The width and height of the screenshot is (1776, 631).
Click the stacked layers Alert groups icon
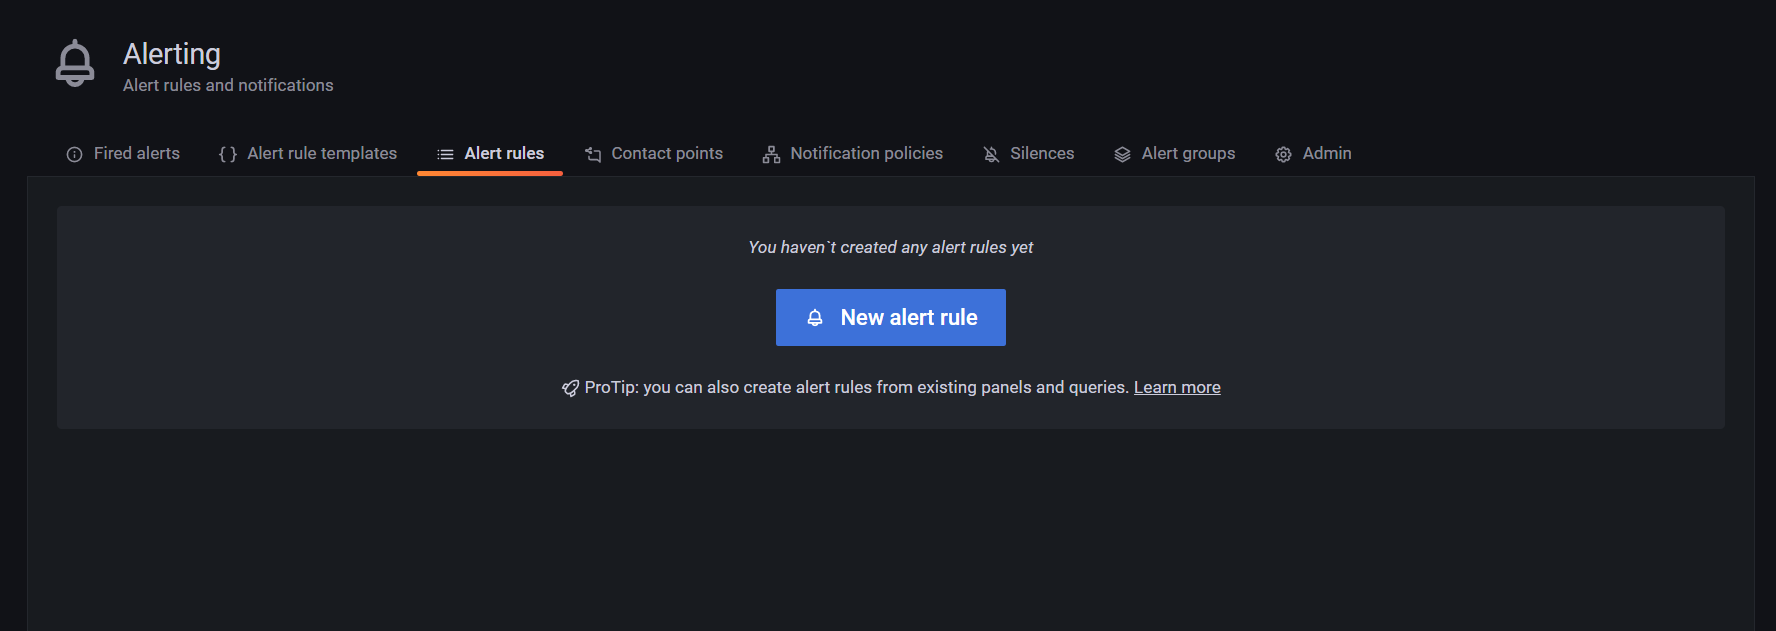click(1122, 154)
